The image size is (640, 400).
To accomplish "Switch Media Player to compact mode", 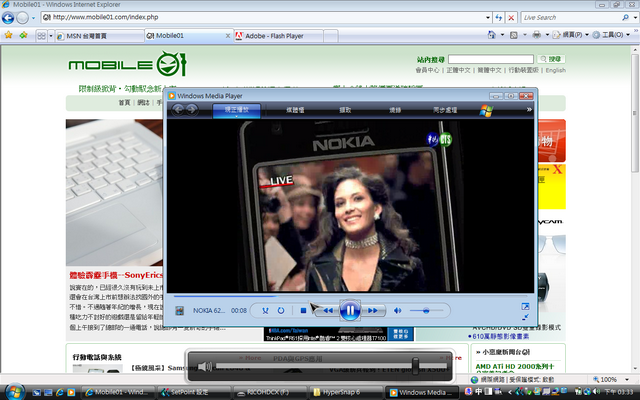I will point(525,317).
